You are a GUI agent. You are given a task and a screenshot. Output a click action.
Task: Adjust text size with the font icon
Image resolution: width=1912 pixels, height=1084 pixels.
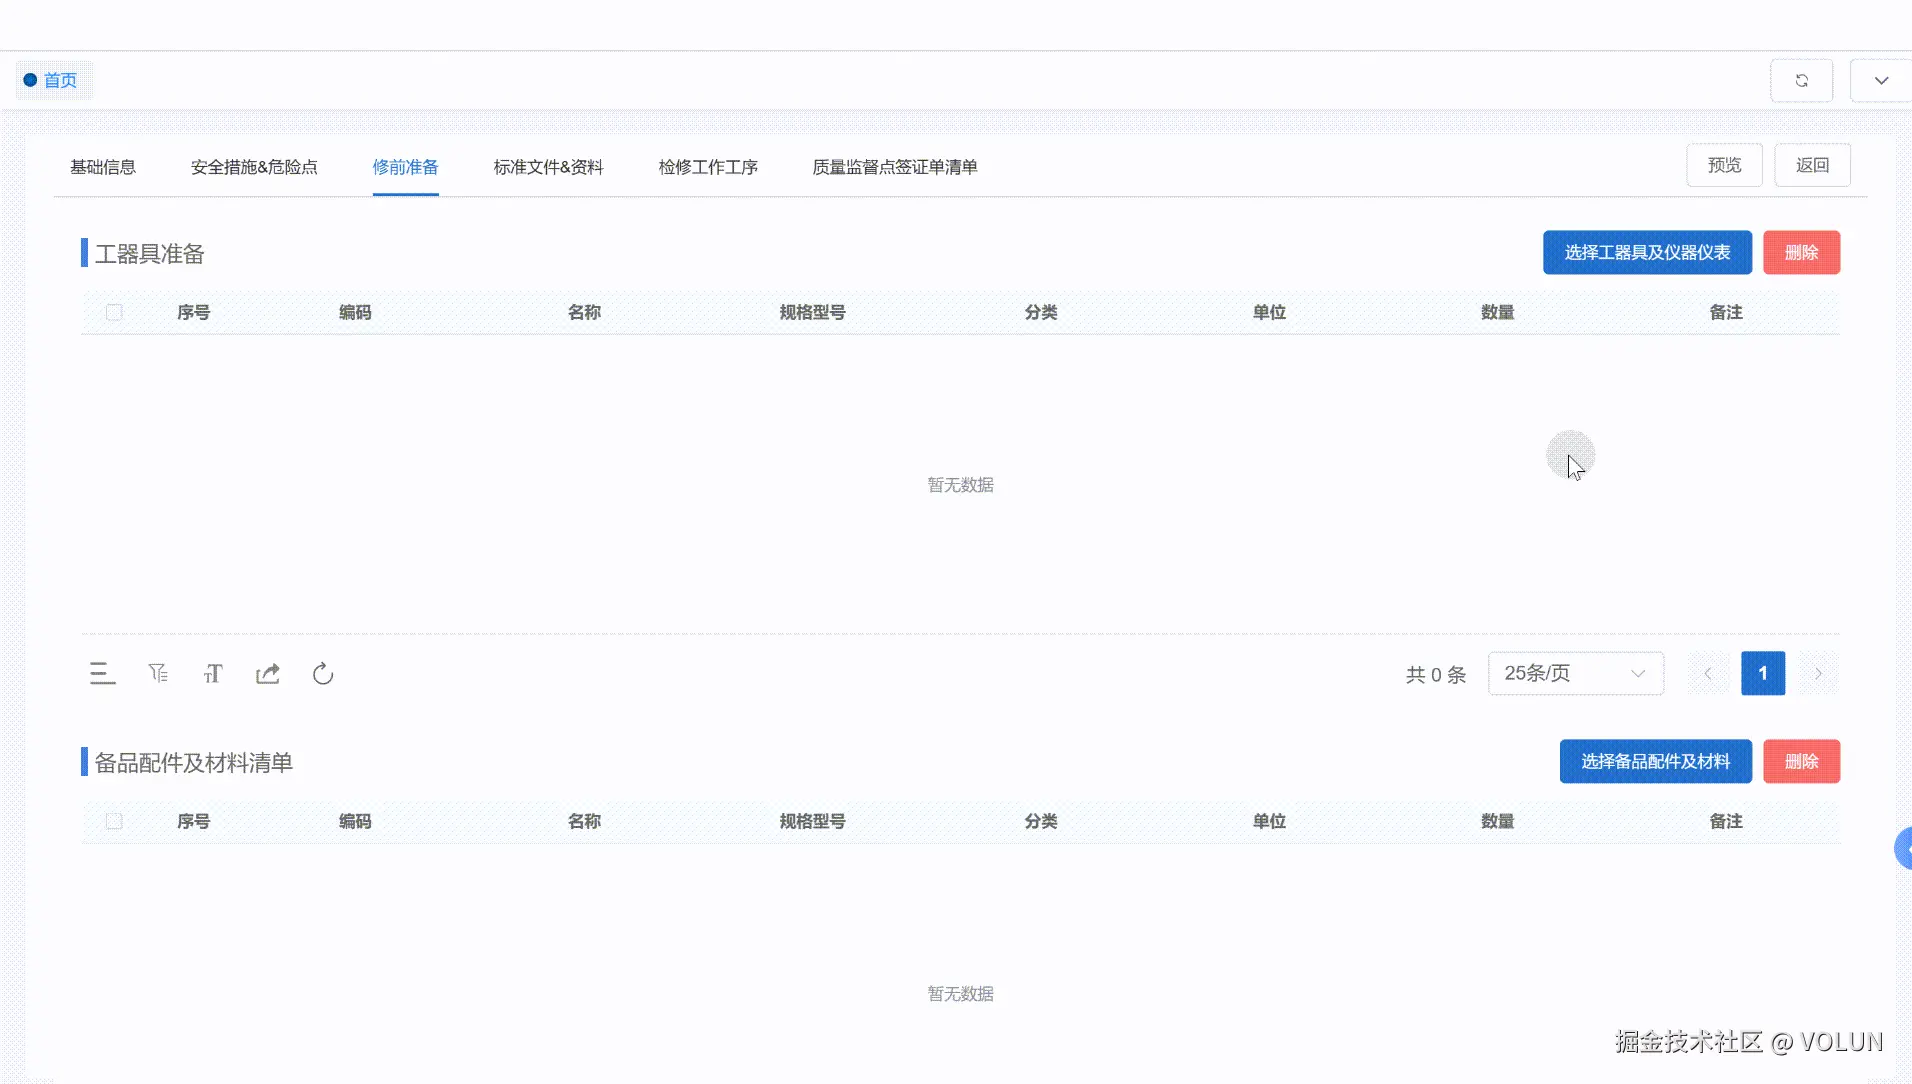[213, 674]
